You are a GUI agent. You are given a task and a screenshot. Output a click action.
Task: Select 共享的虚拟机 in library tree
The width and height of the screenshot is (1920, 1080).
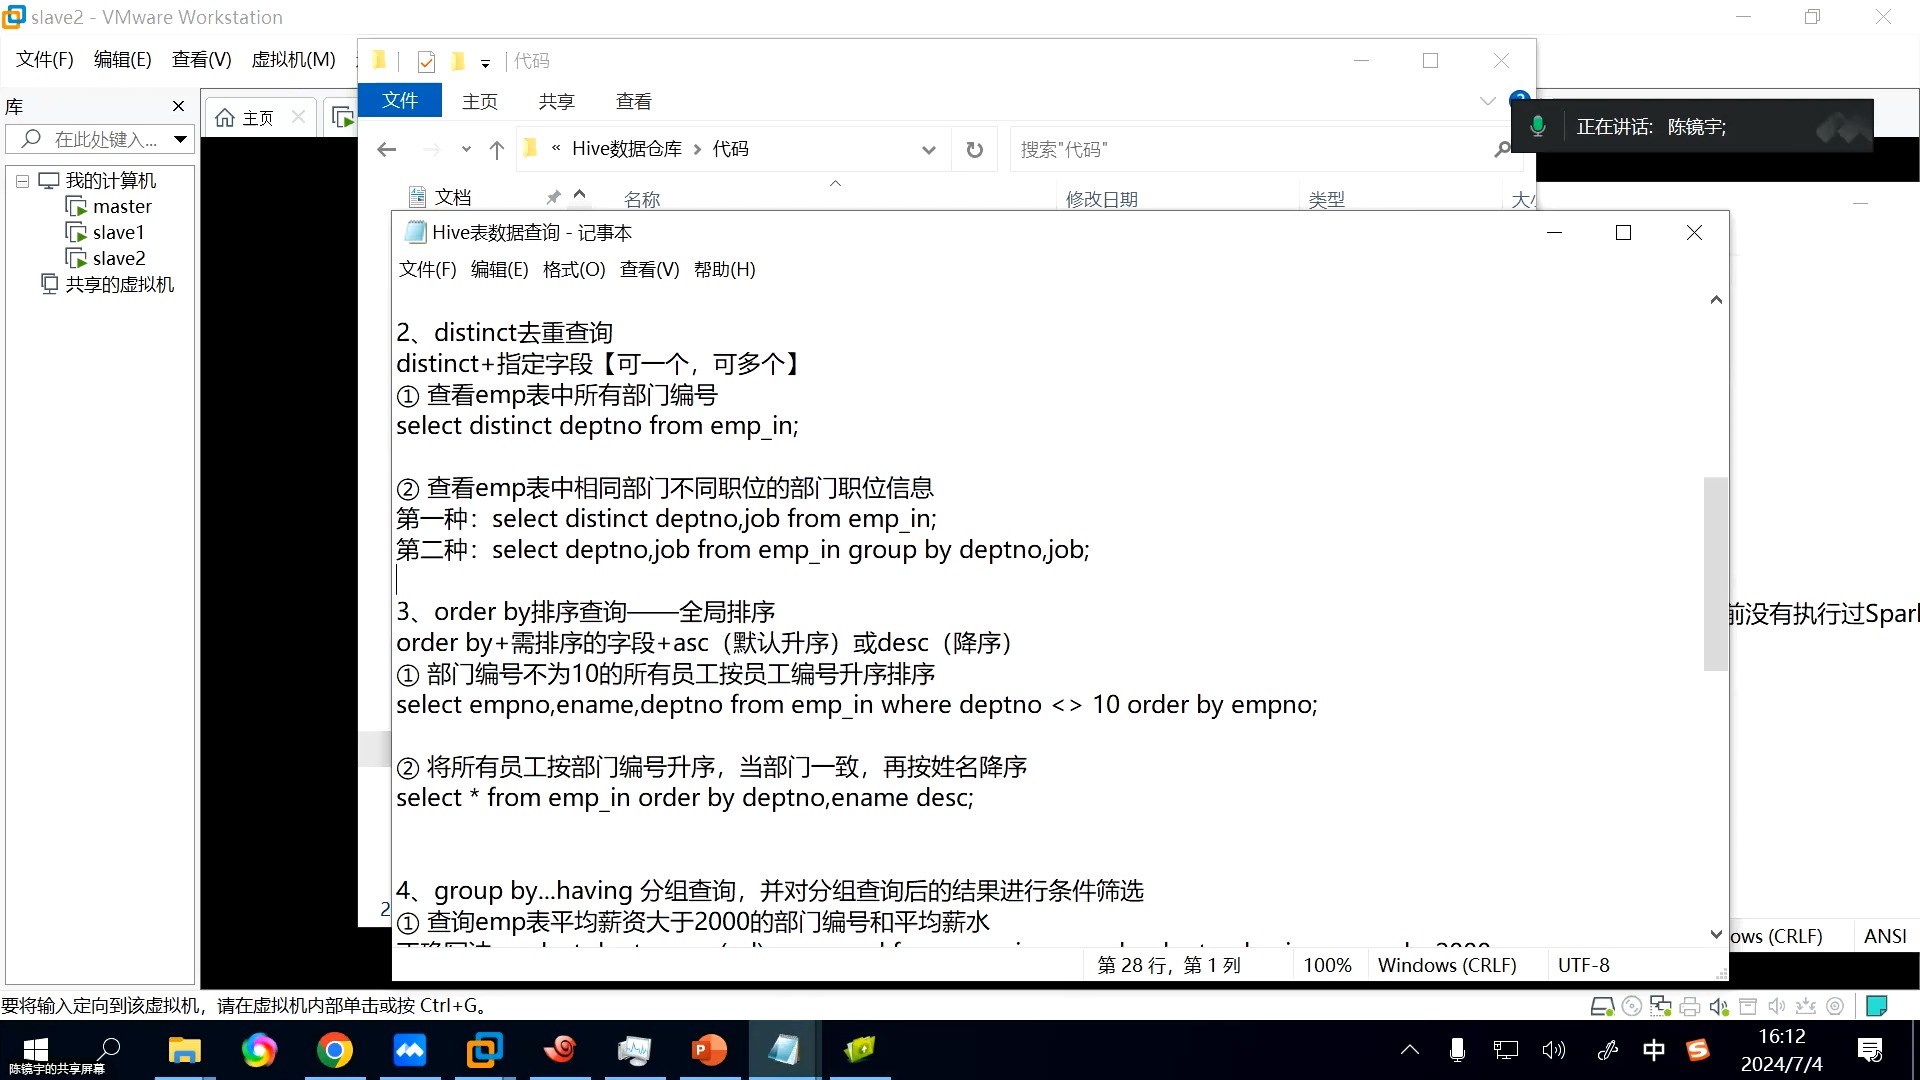tap(120, 285)
